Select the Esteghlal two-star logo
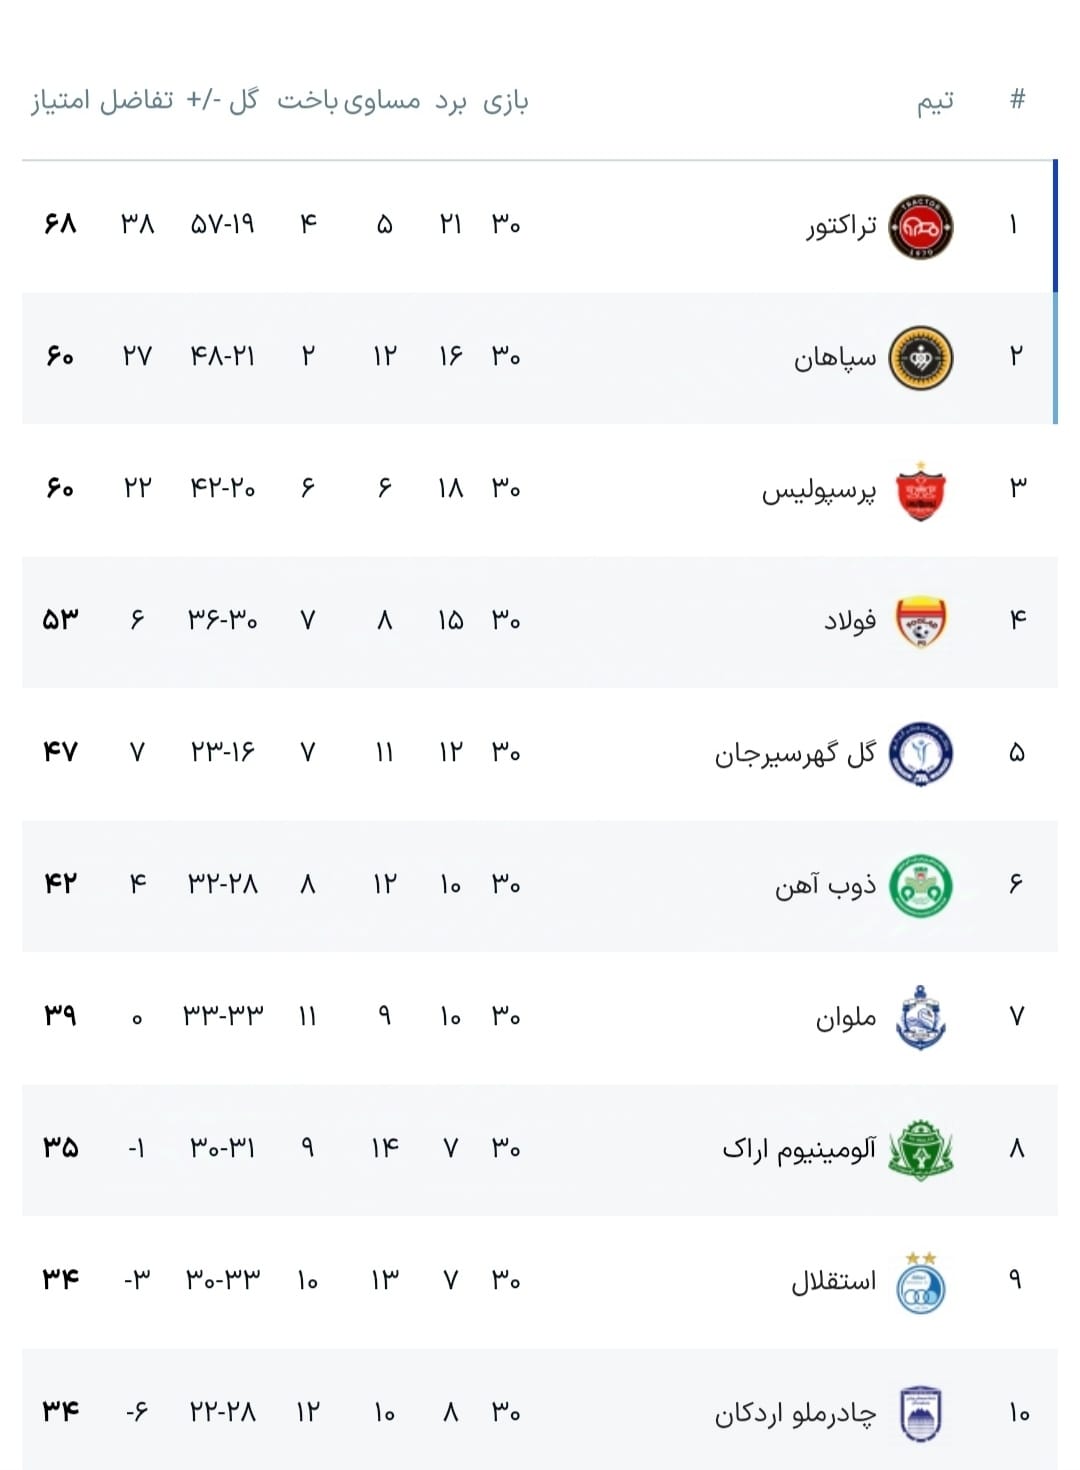The height and width of the screenshot is (1470, 1080). pyautogui.click(x=920, y=1282)
